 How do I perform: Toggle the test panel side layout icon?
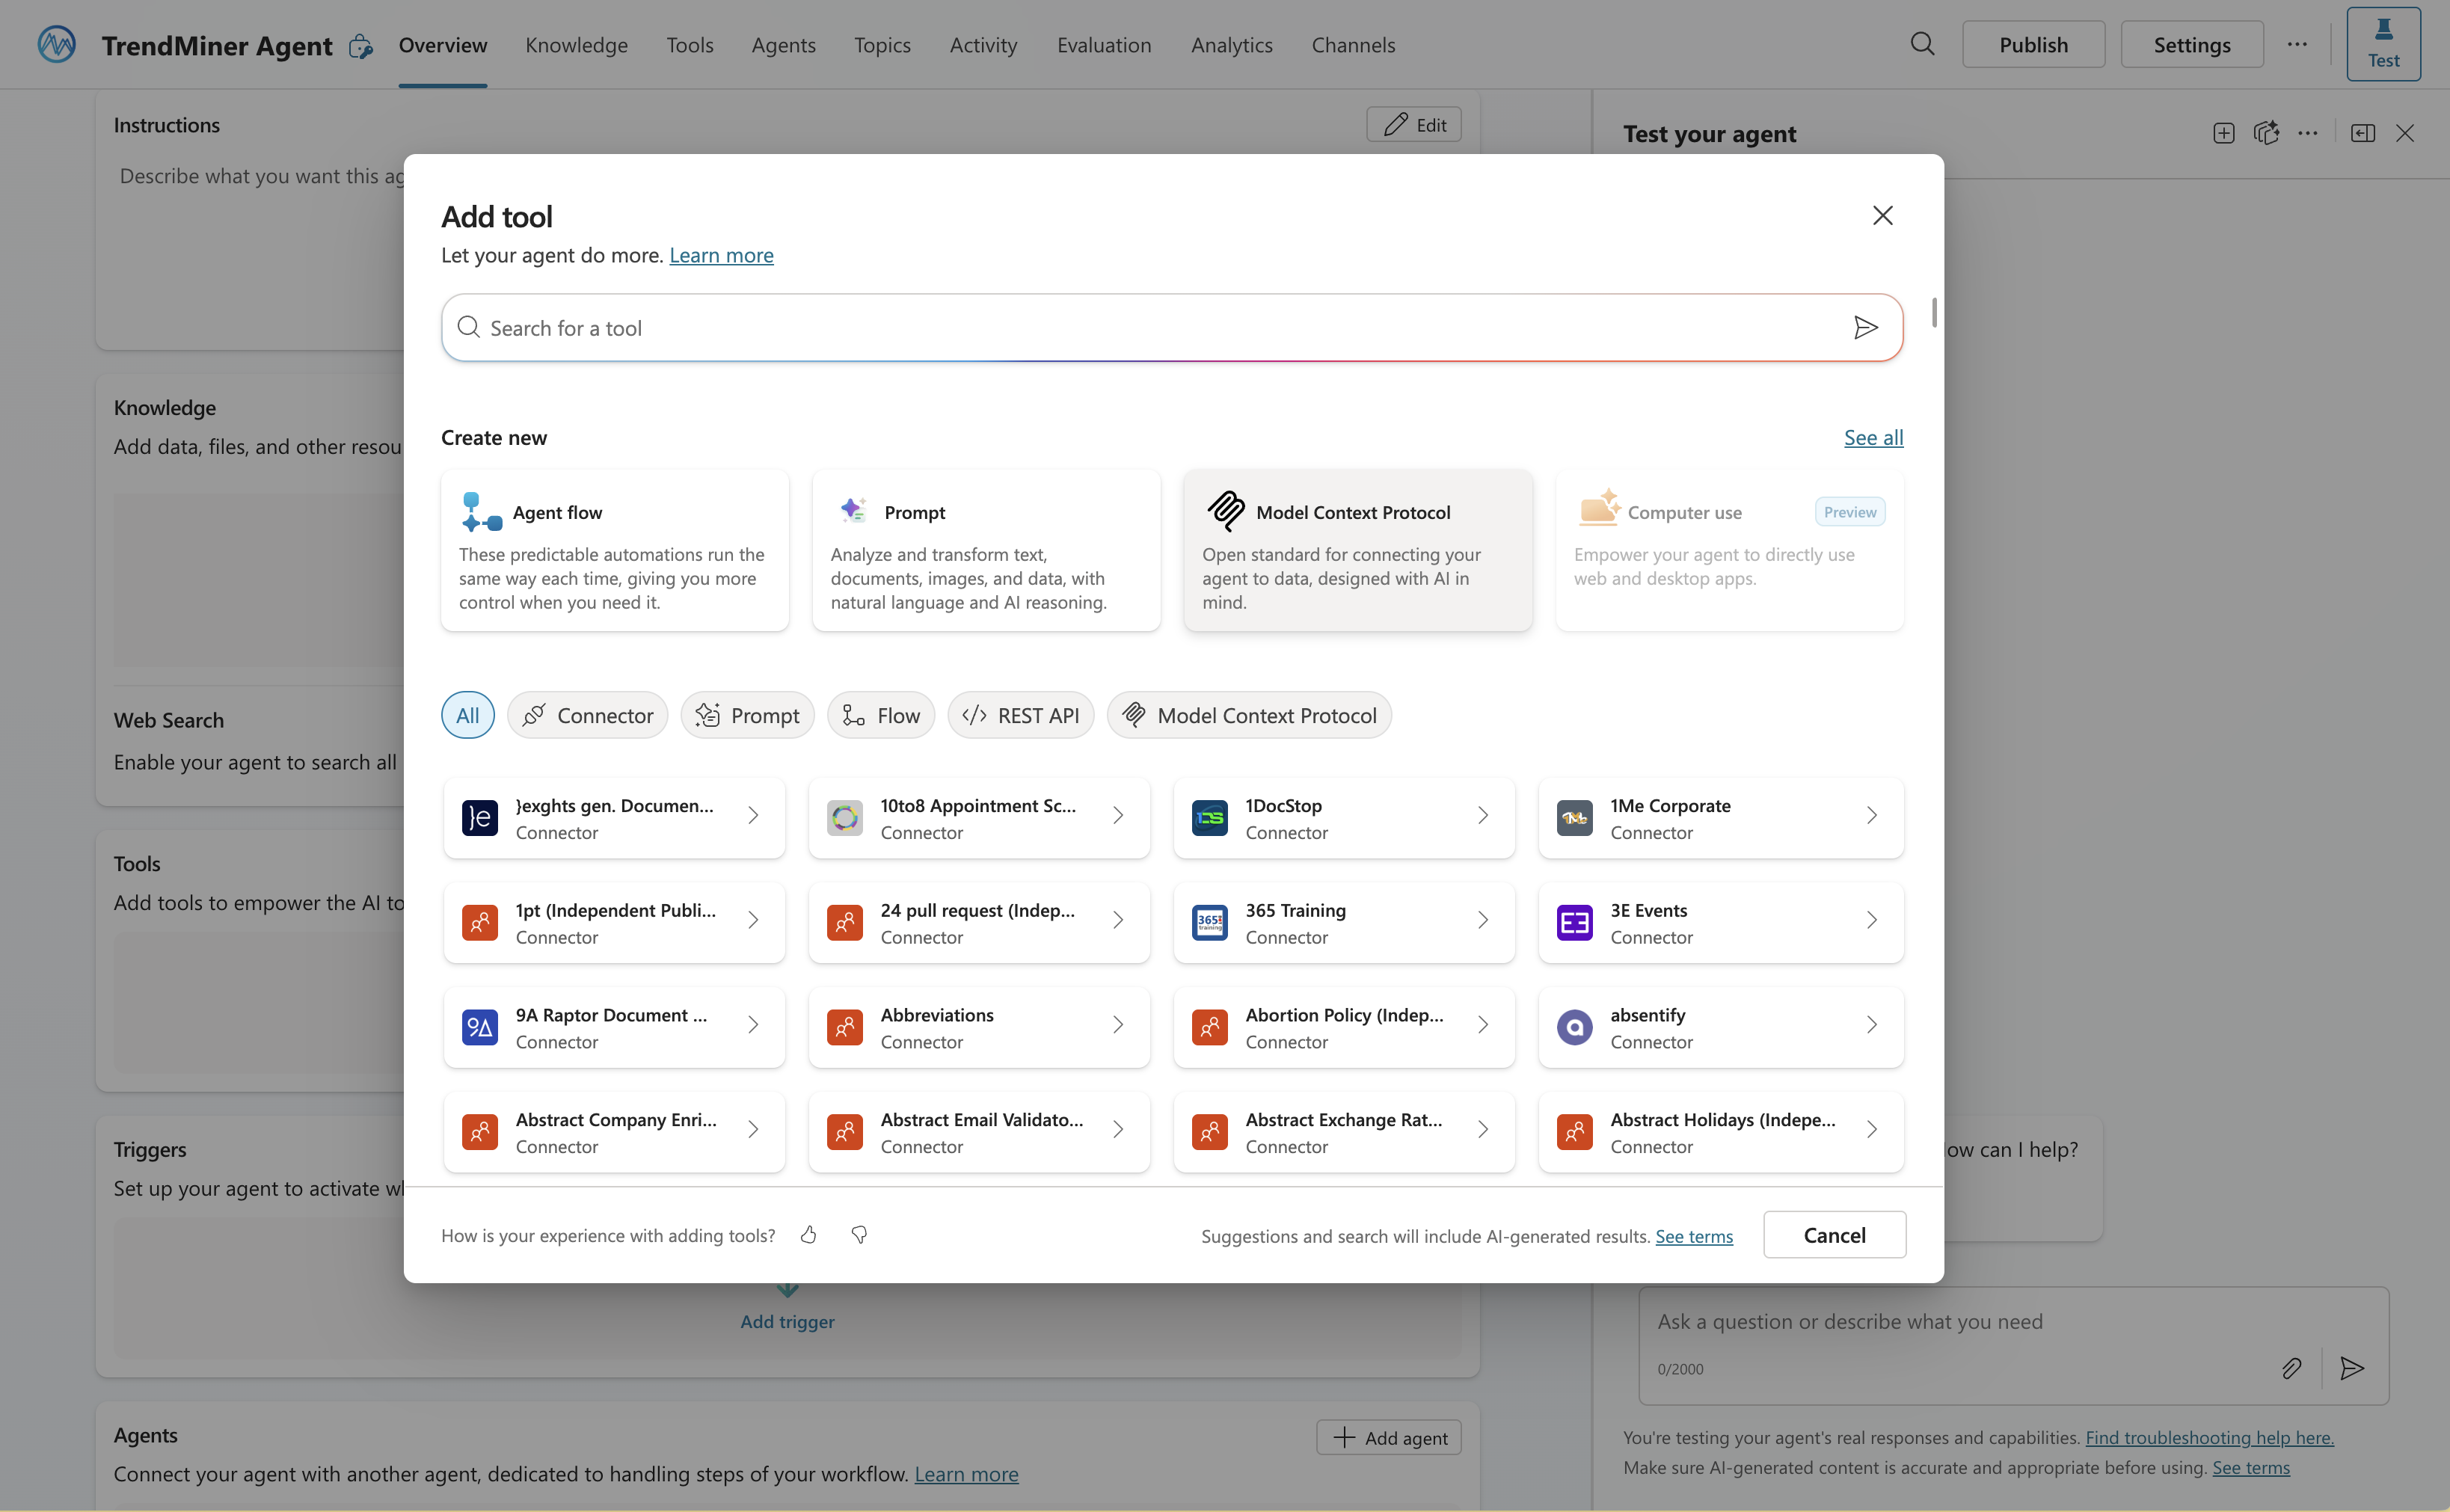2363,133
